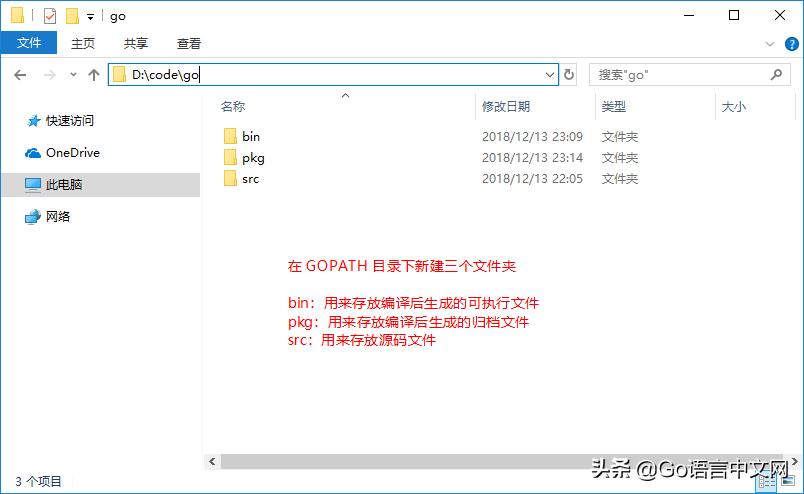Switch to the 主页 ribbon tab

pyautogui.click(x=83, y=44)
